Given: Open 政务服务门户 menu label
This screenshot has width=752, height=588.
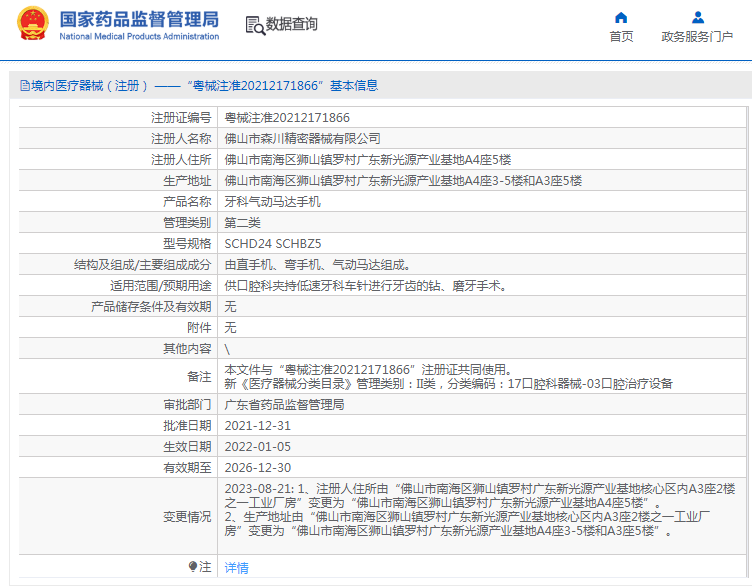Looking at the screenshot, I should coord(697,37).
